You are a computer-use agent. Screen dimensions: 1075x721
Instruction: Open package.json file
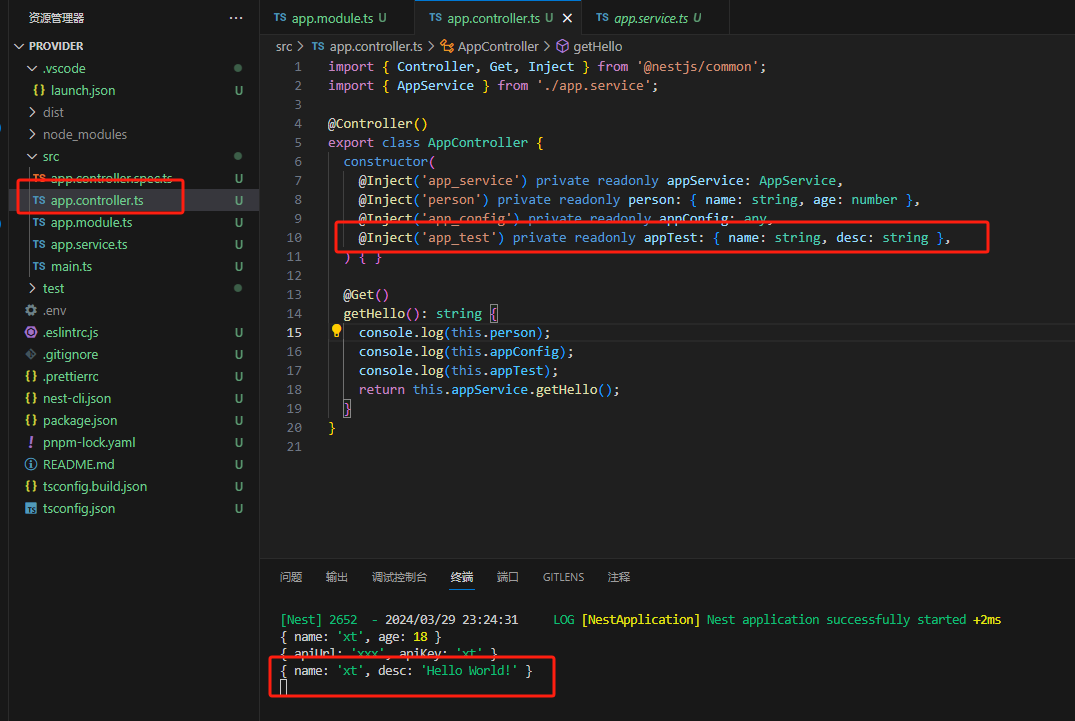(x=80, y=420)
